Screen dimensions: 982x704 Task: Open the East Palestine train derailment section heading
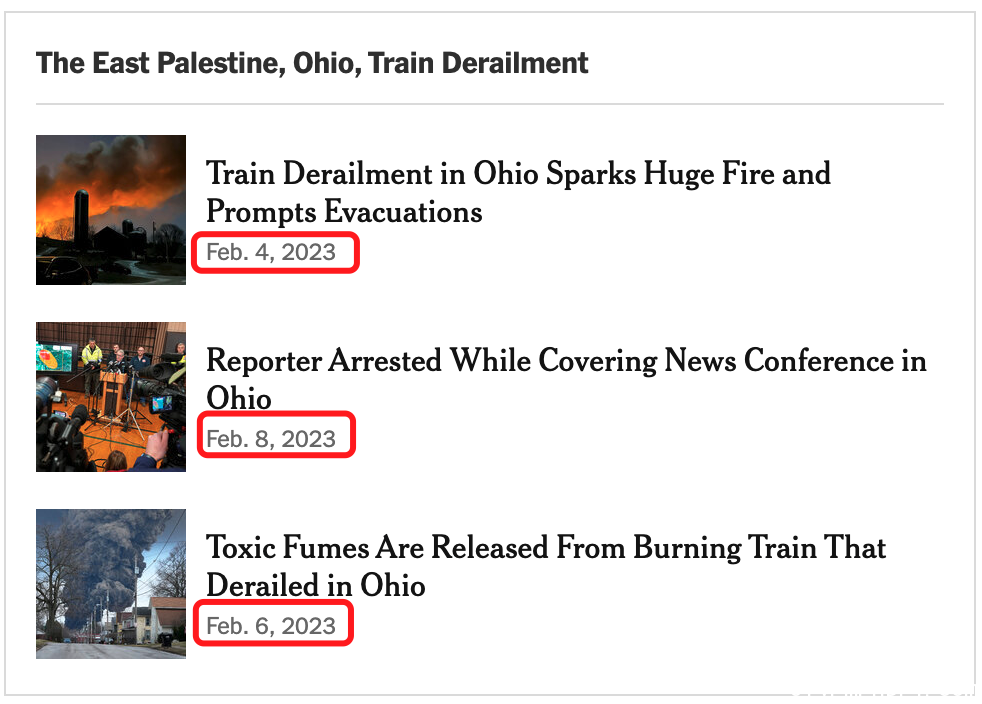click(312, 63)
